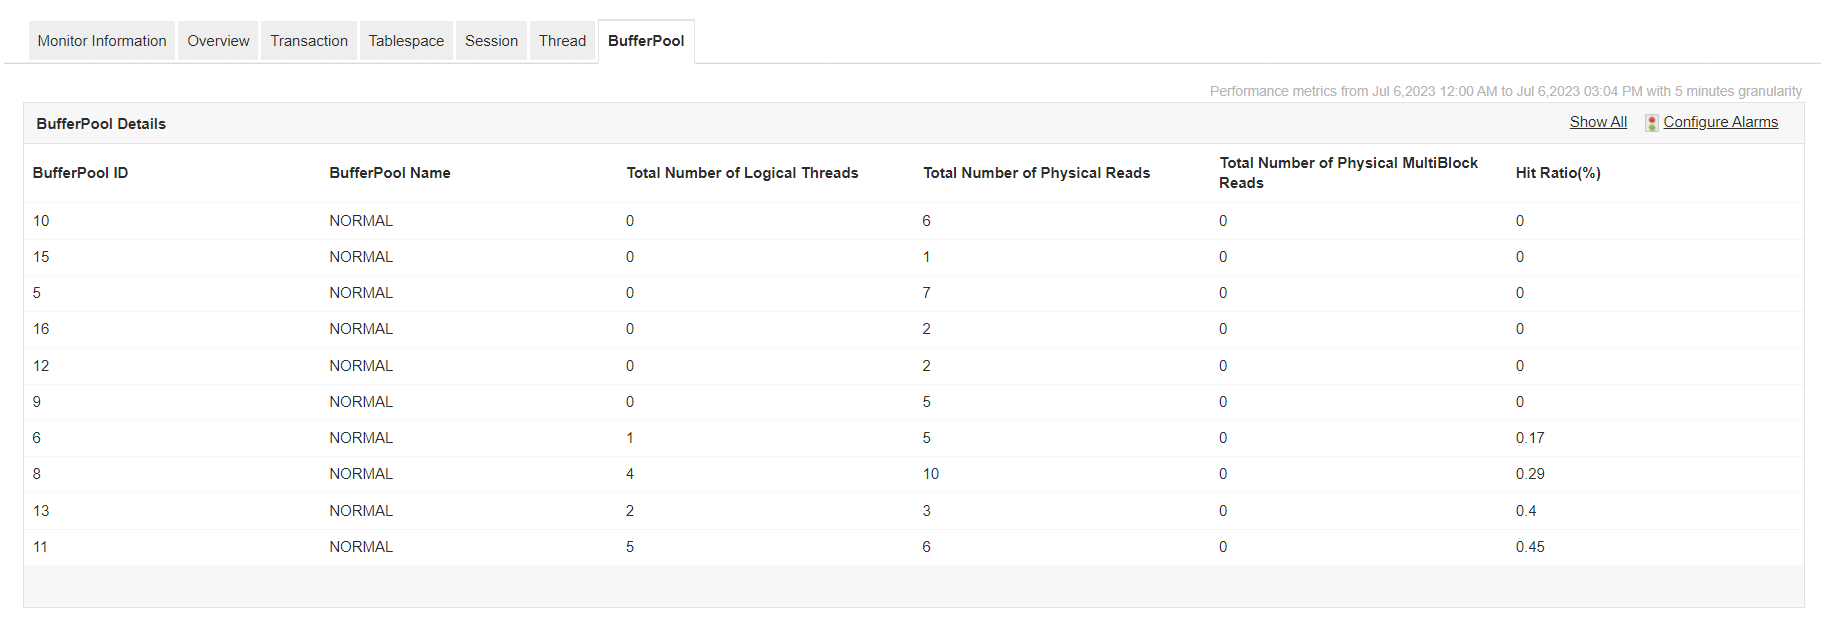Click the BufferPool Name column header
1830x626 pixels.
(389, 173)
